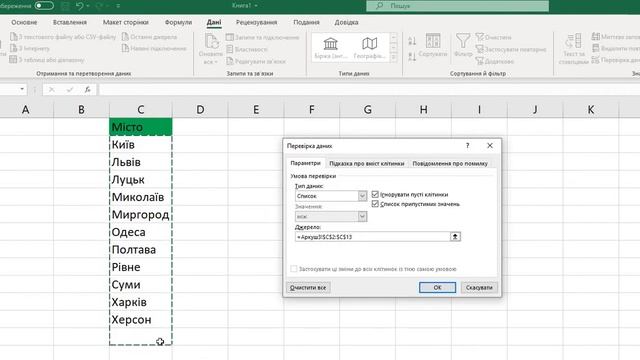The width and height of the screenshot is (640, 360).
Task: Select the Дані ribbon tab
Action: point(214,22)
